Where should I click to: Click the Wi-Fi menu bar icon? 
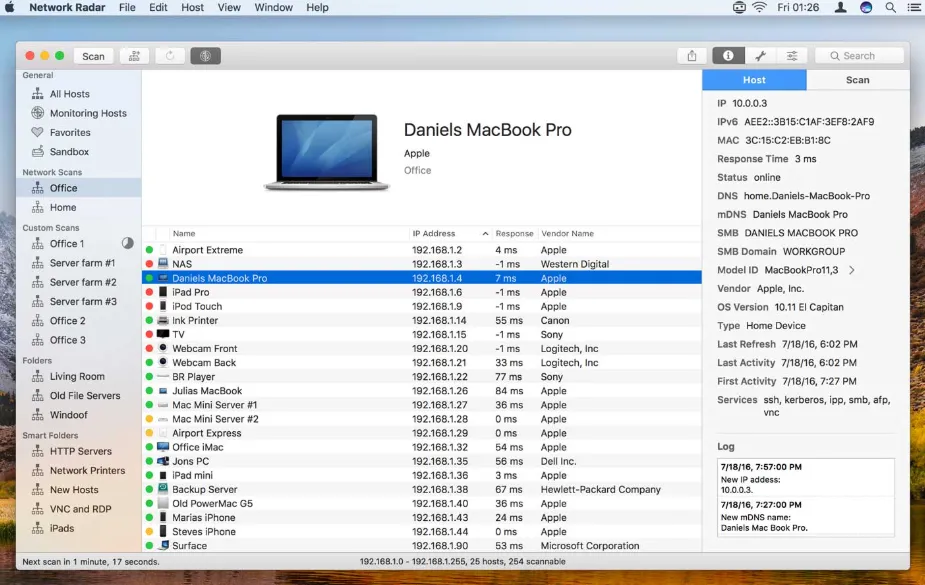tap(760, 8)
